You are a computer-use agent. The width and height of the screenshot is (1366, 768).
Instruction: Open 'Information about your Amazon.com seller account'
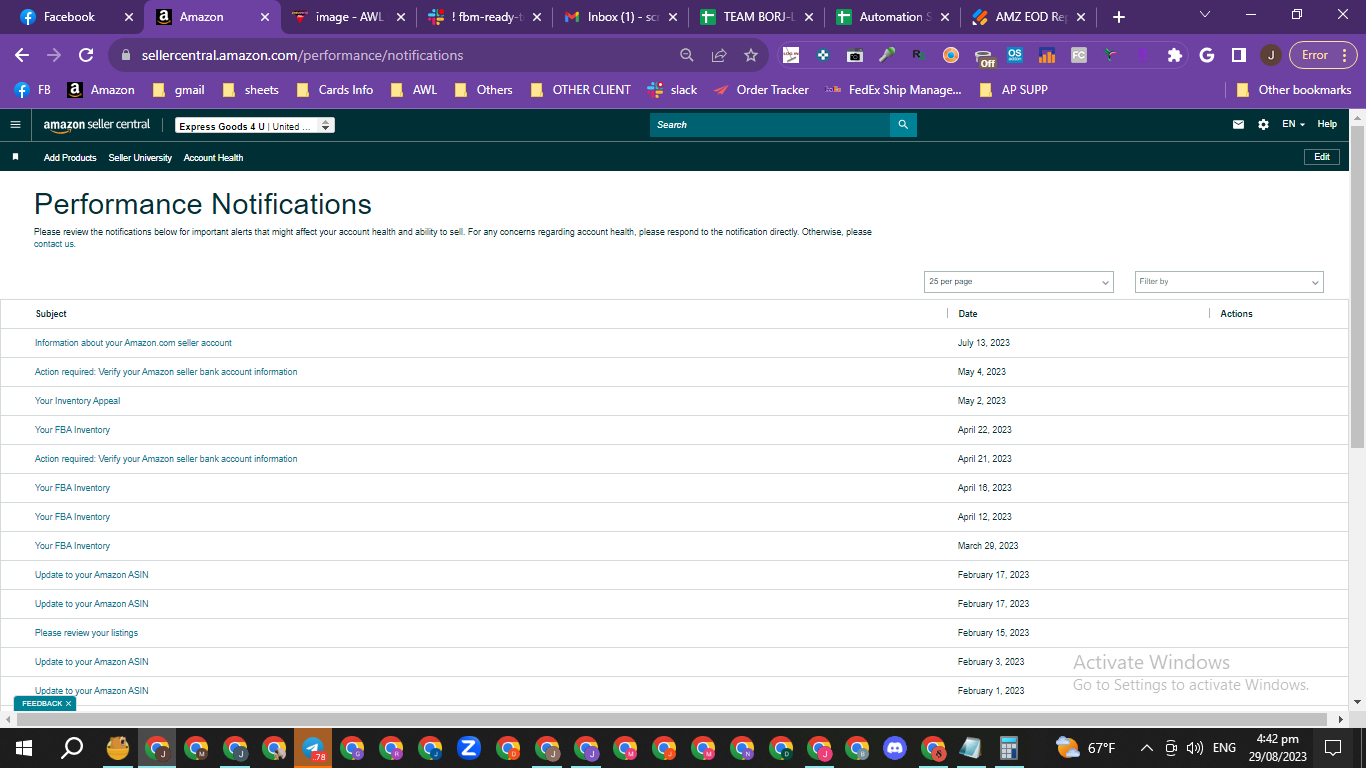133,343
